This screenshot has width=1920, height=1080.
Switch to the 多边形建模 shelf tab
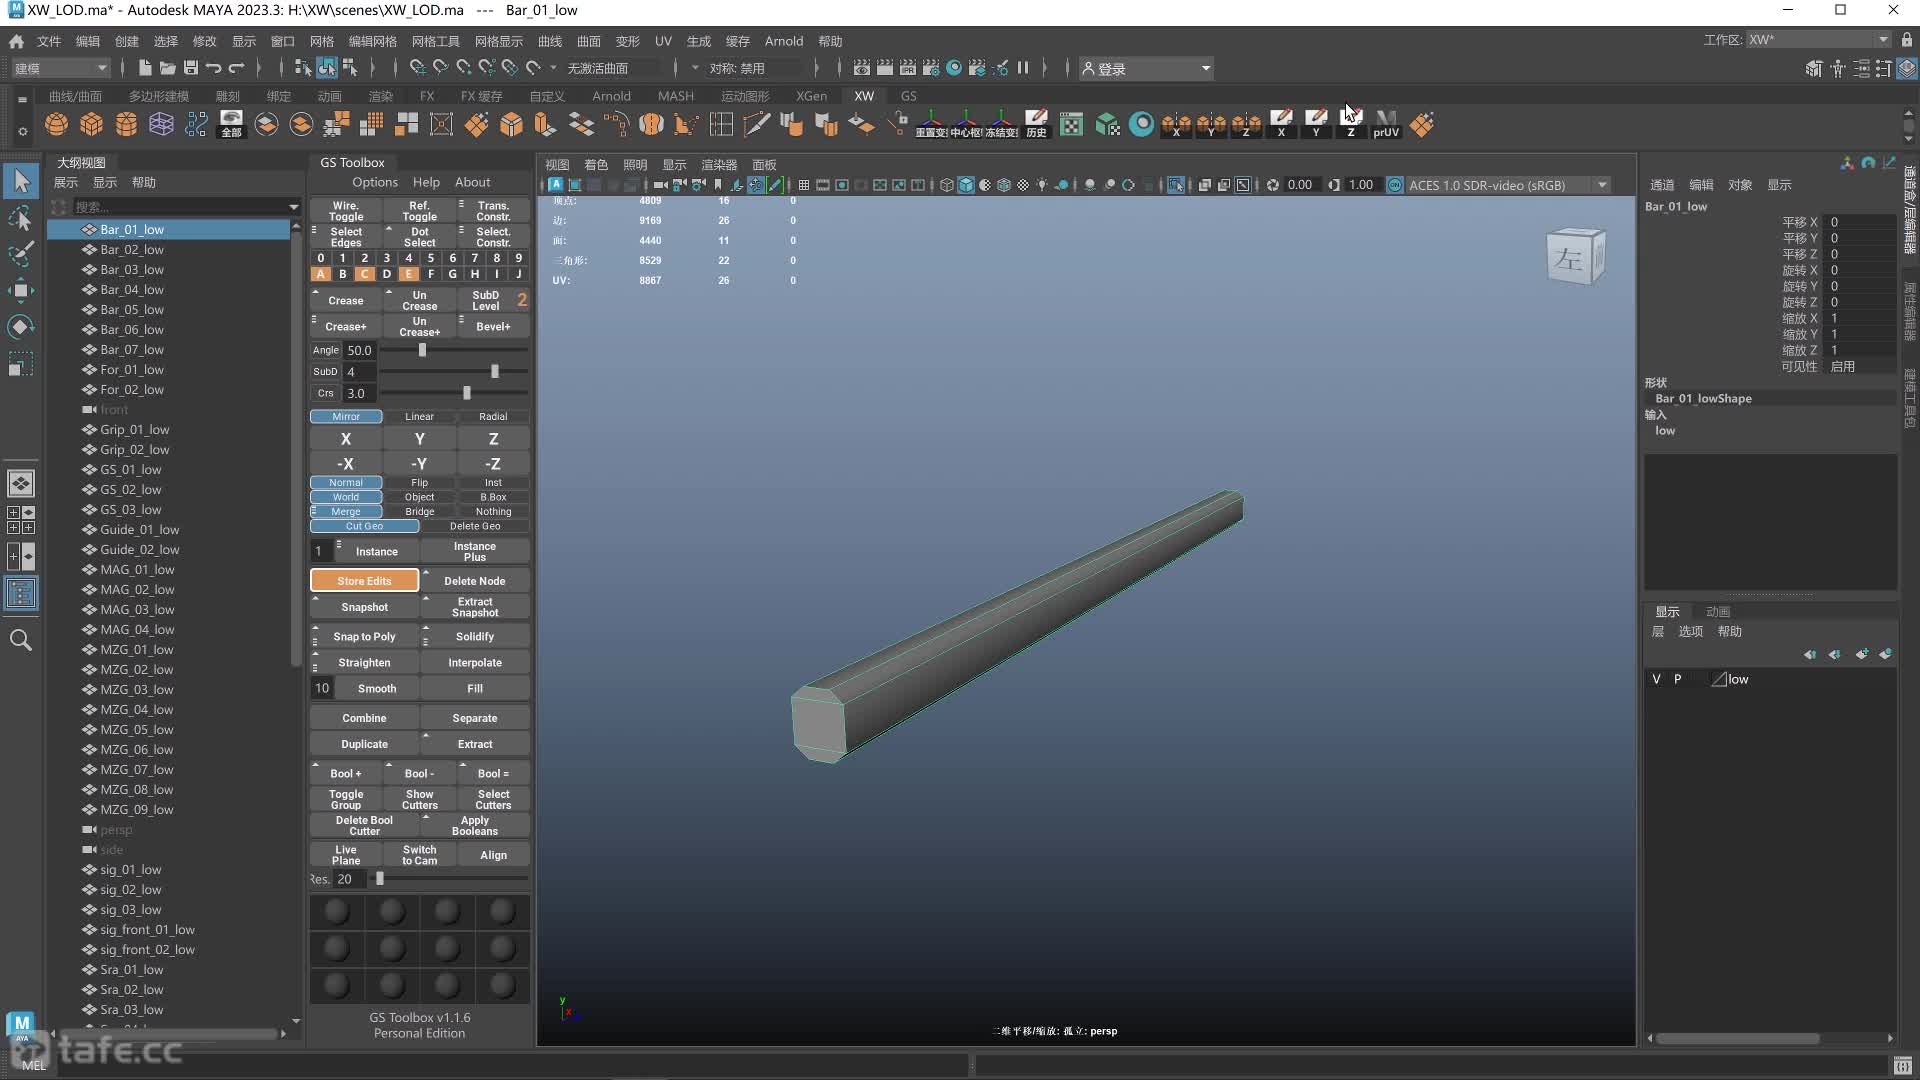coord(158,96)
